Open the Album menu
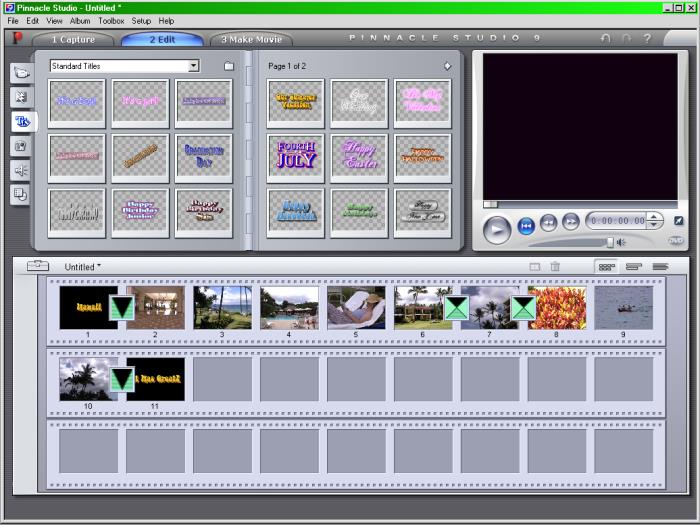700x525 pixels. (80, 21)
